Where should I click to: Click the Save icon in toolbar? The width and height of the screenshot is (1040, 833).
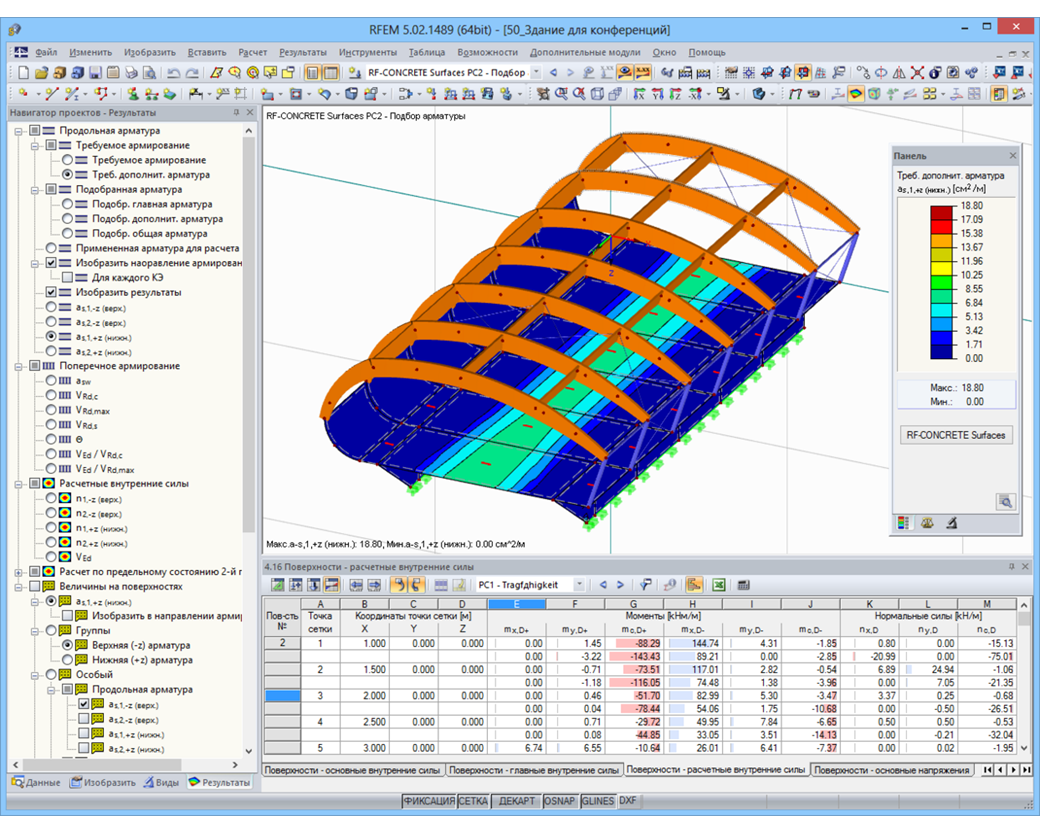coord(95,72)
